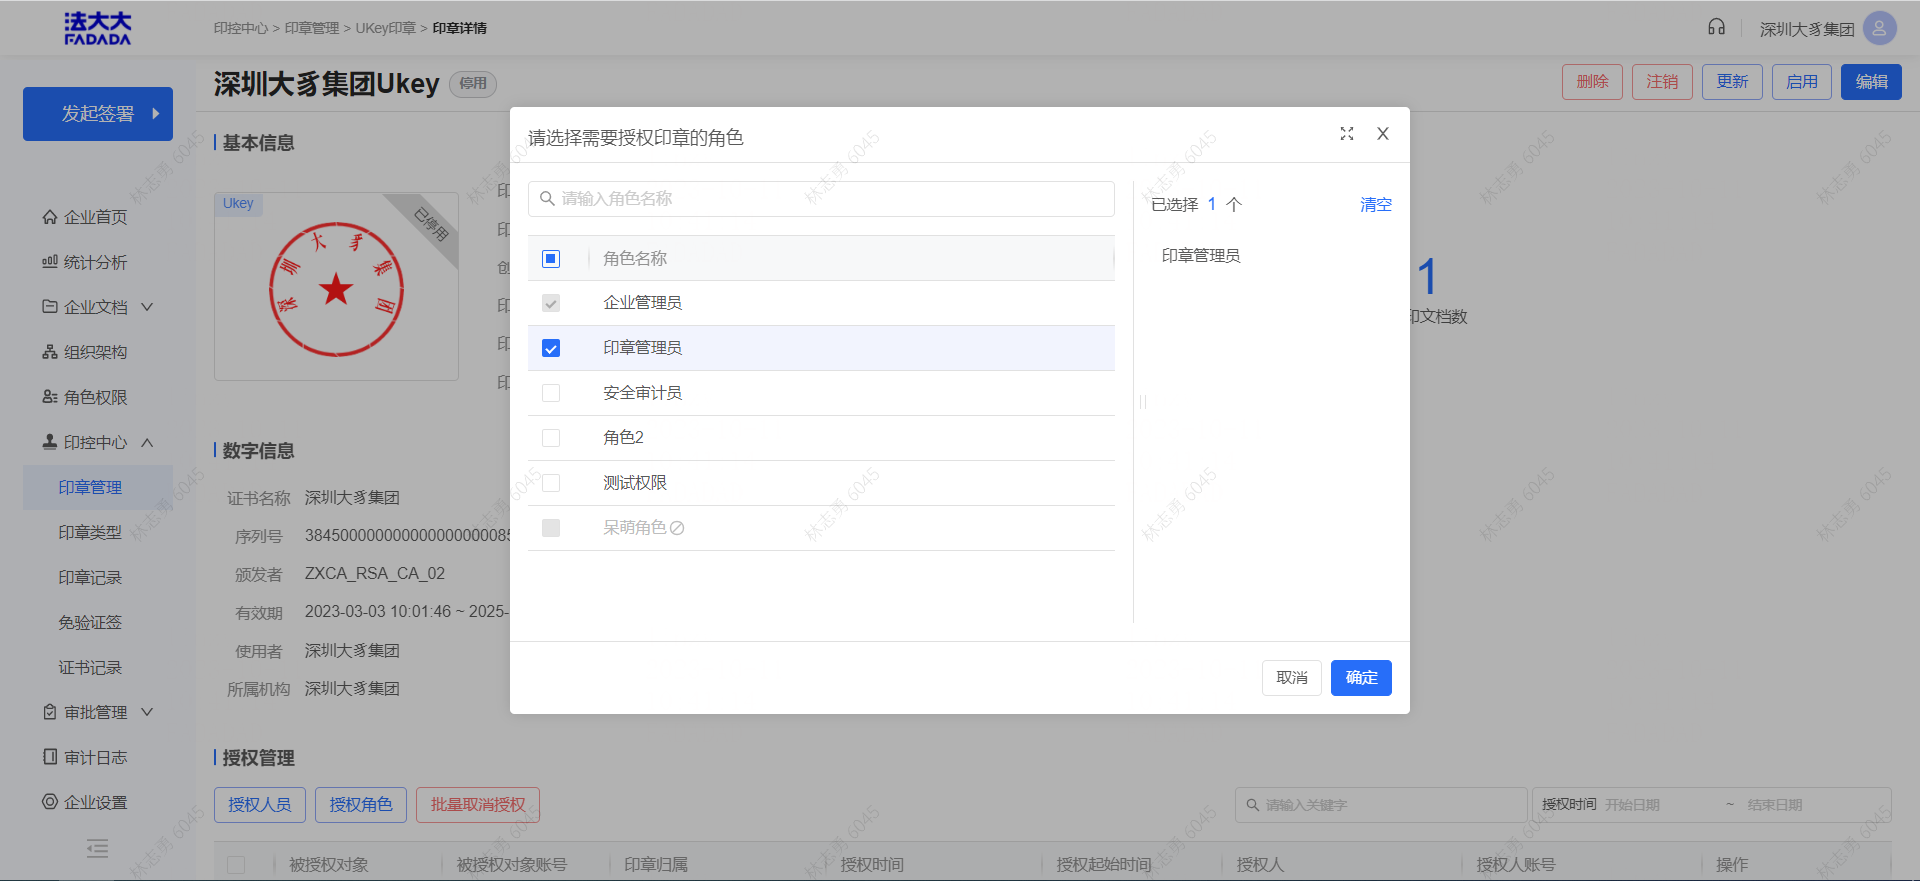Click the 开始日期 date field
This screenshot has width=1920, height=881.
click(1660, 805)
